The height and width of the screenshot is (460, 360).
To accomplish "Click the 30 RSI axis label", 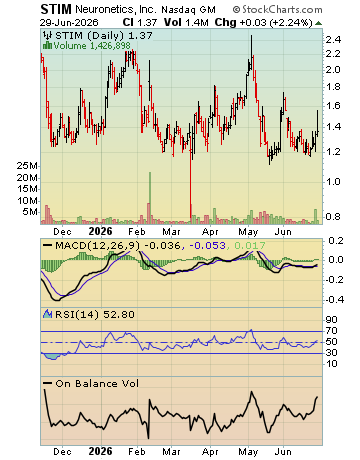I will (x=332, y=353).
